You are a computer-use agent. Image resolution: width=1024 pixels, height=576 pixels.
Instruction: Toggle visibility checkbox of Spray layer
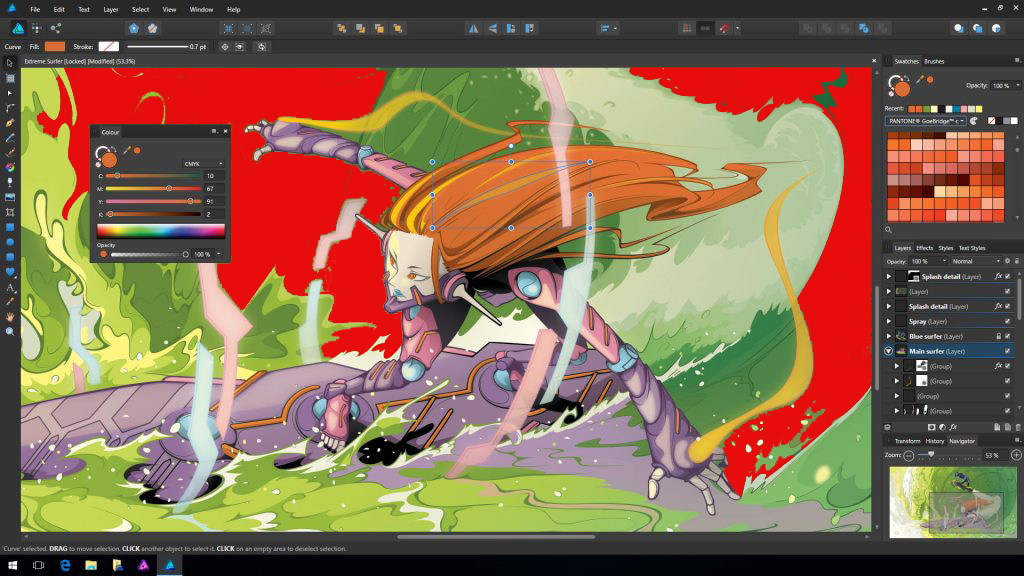pyautogui.click(x=1008, y=321)
